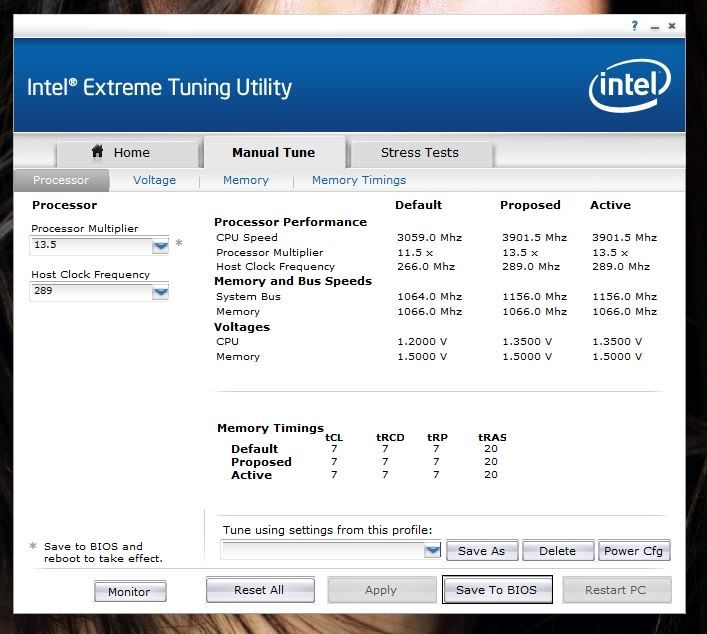Click Reset All button
The width and height of the screenshot is (707, 634).
coord(260,590)
